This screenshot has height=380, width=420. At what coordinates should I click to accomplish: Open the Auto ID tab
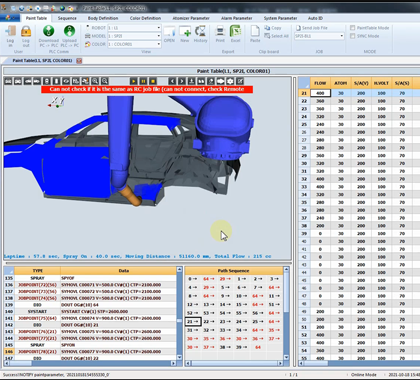point(315,18)
